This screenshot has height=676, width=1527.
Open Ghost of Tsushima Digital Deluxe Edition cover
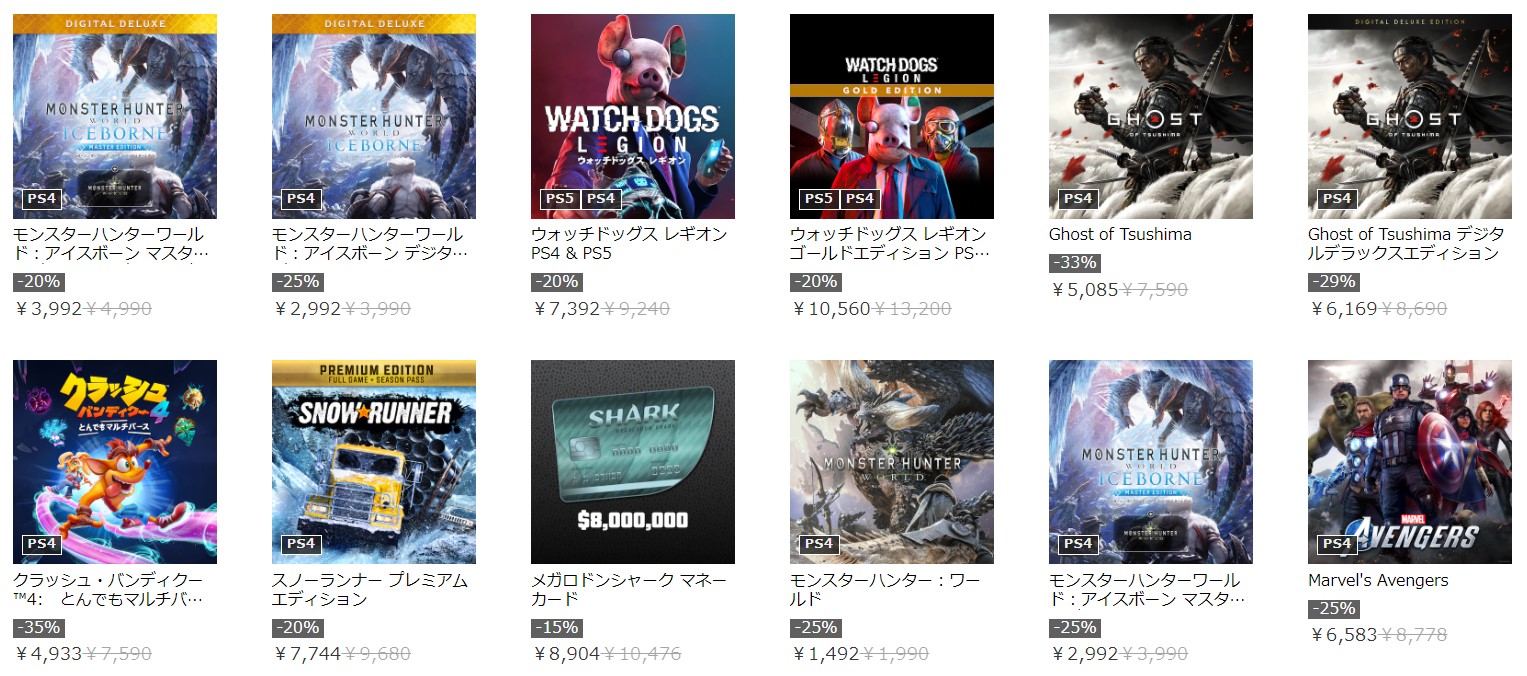pos(1410,116)
